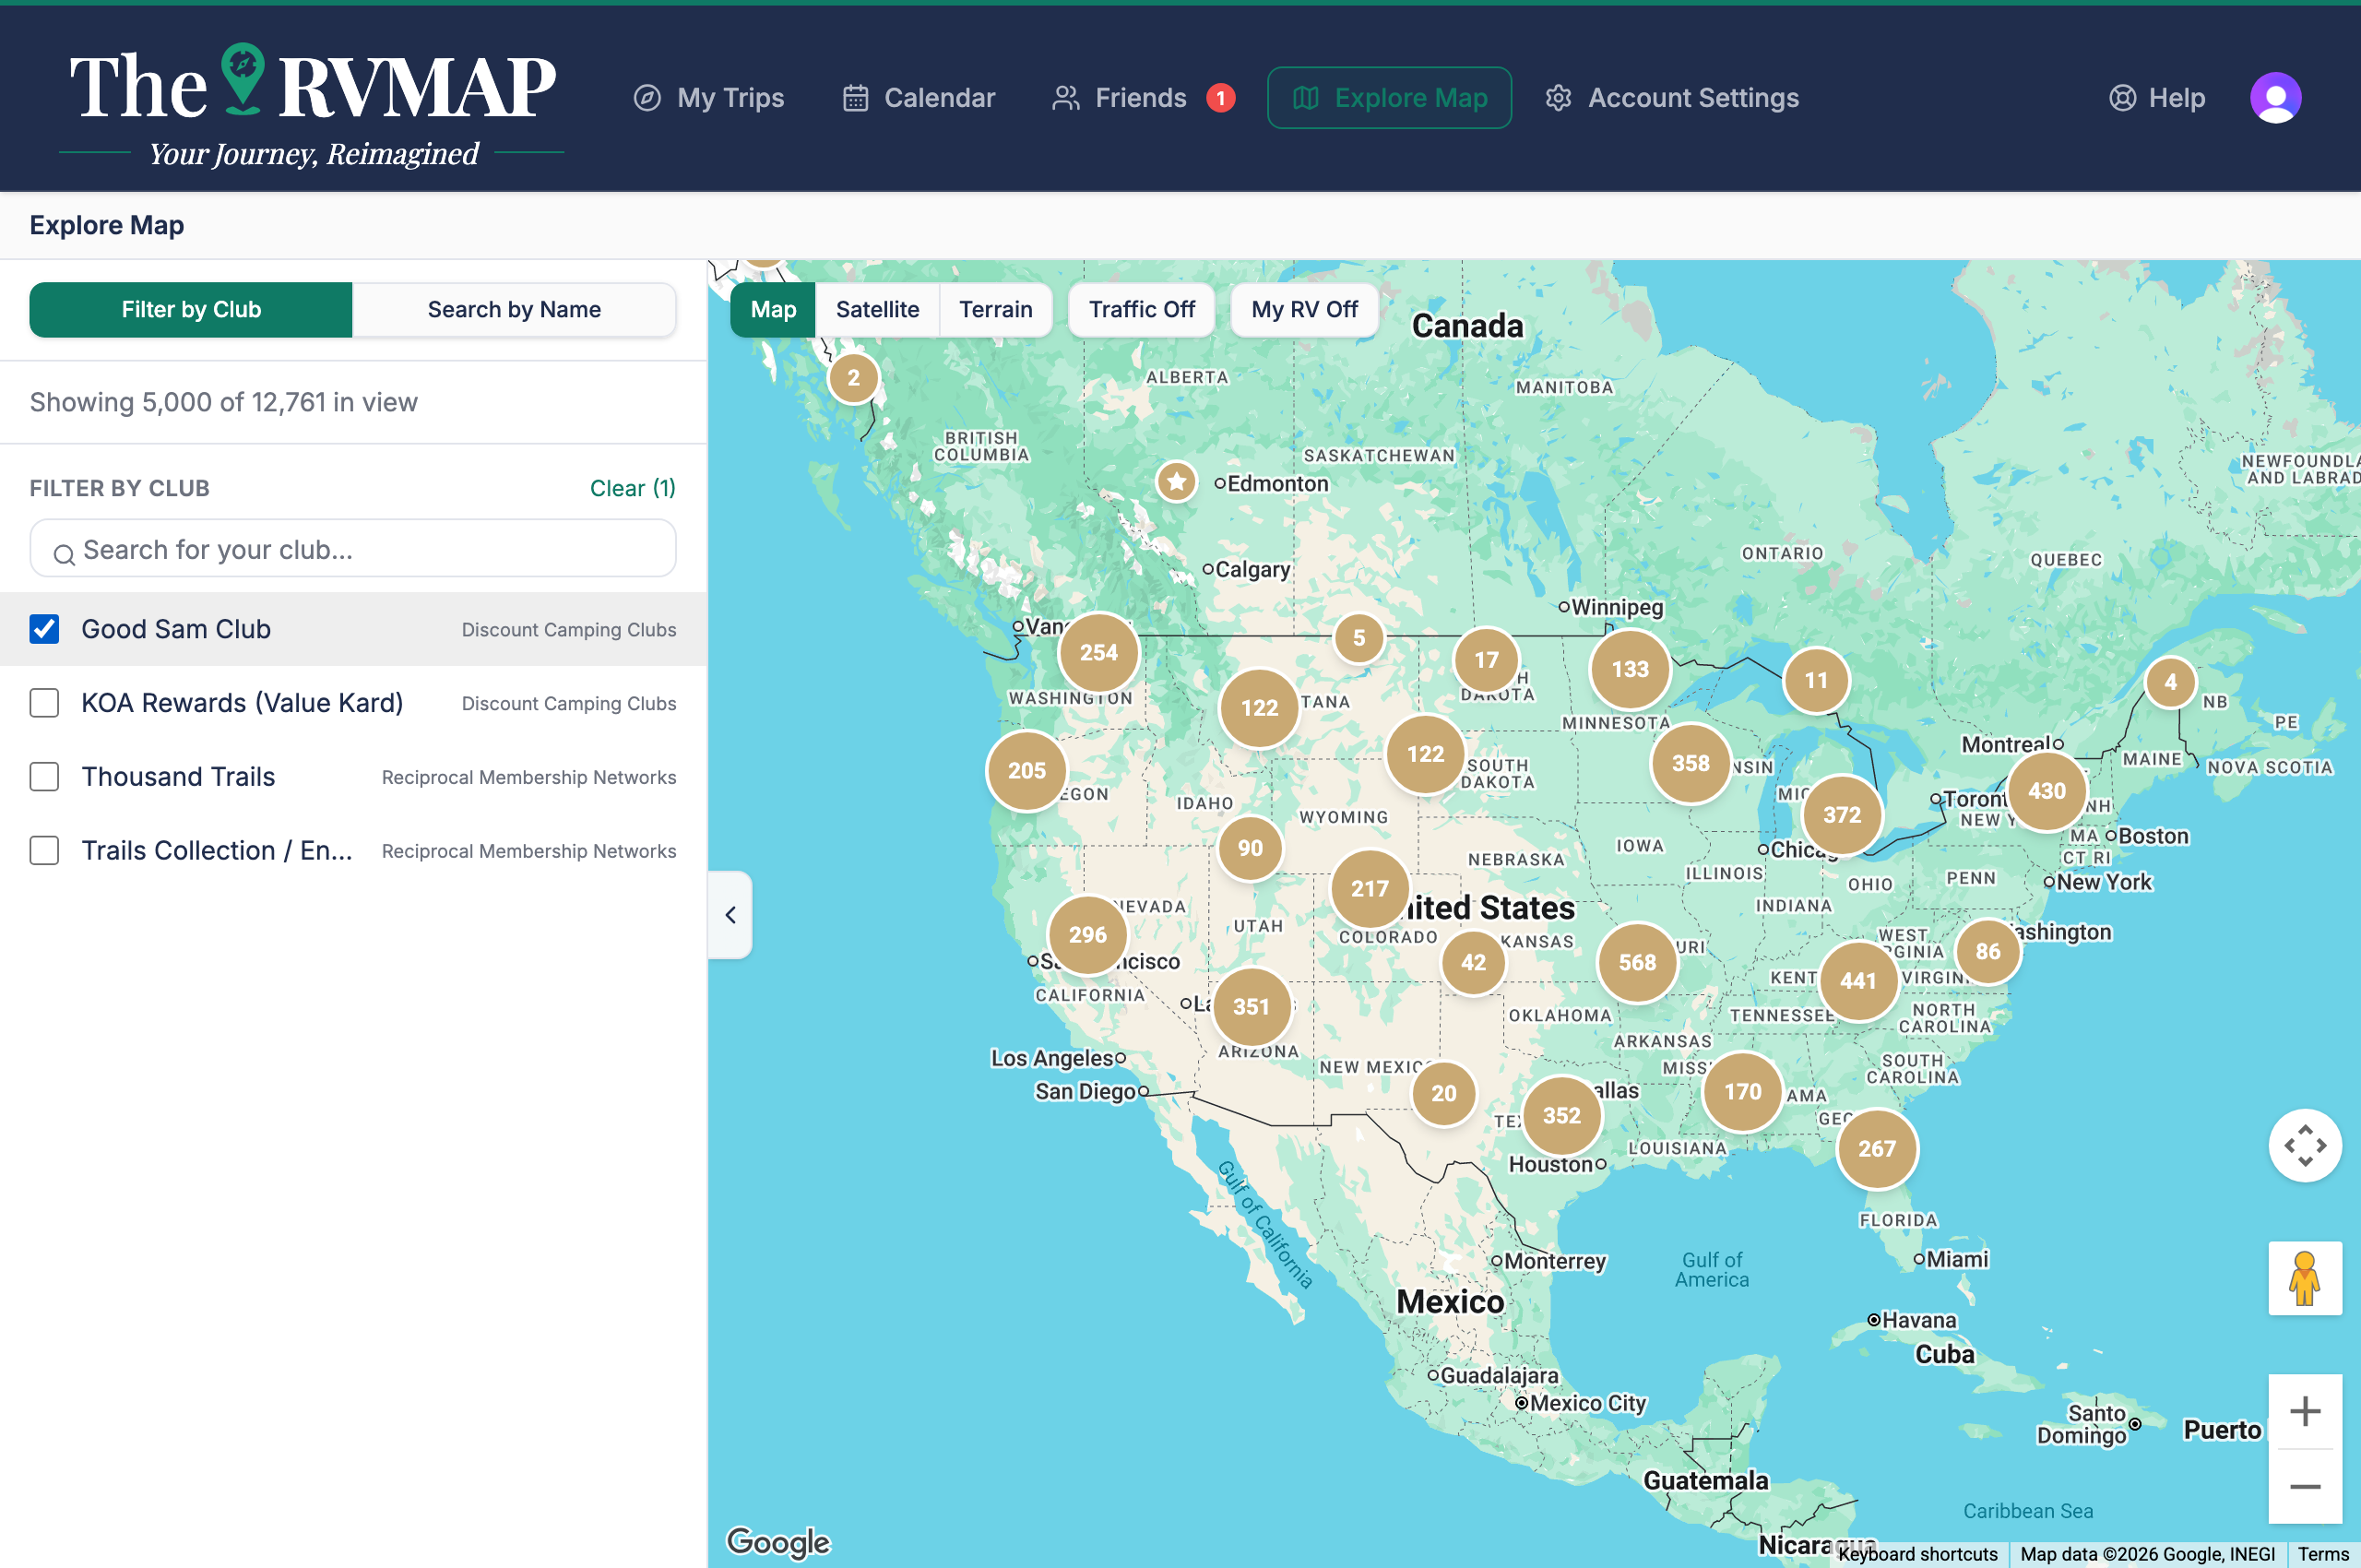The height and width of the screenshot is (1568, 2361).
Task: Clear the club filter via Clear (1)
Action: [632, 488]
